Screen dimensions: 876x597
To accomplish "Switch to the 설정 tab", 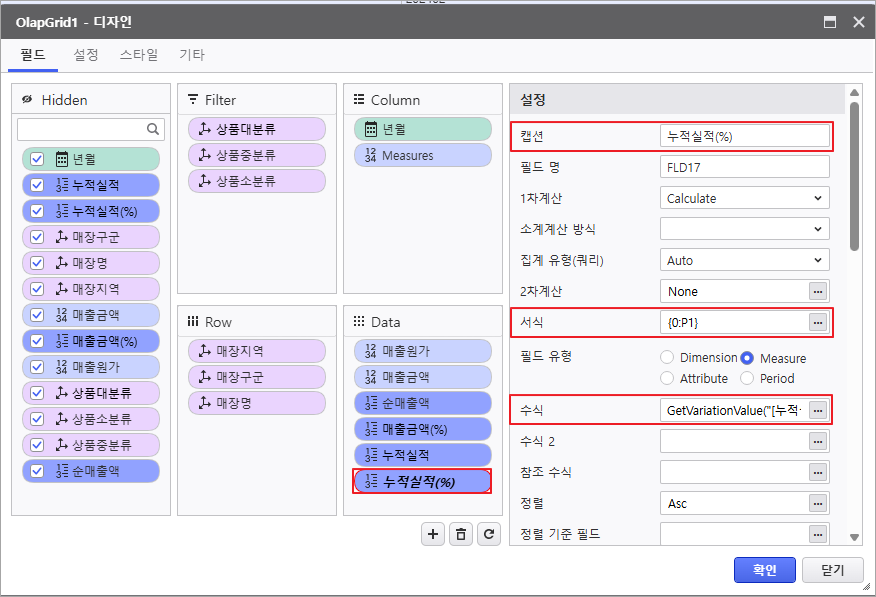I will [86, 55].
